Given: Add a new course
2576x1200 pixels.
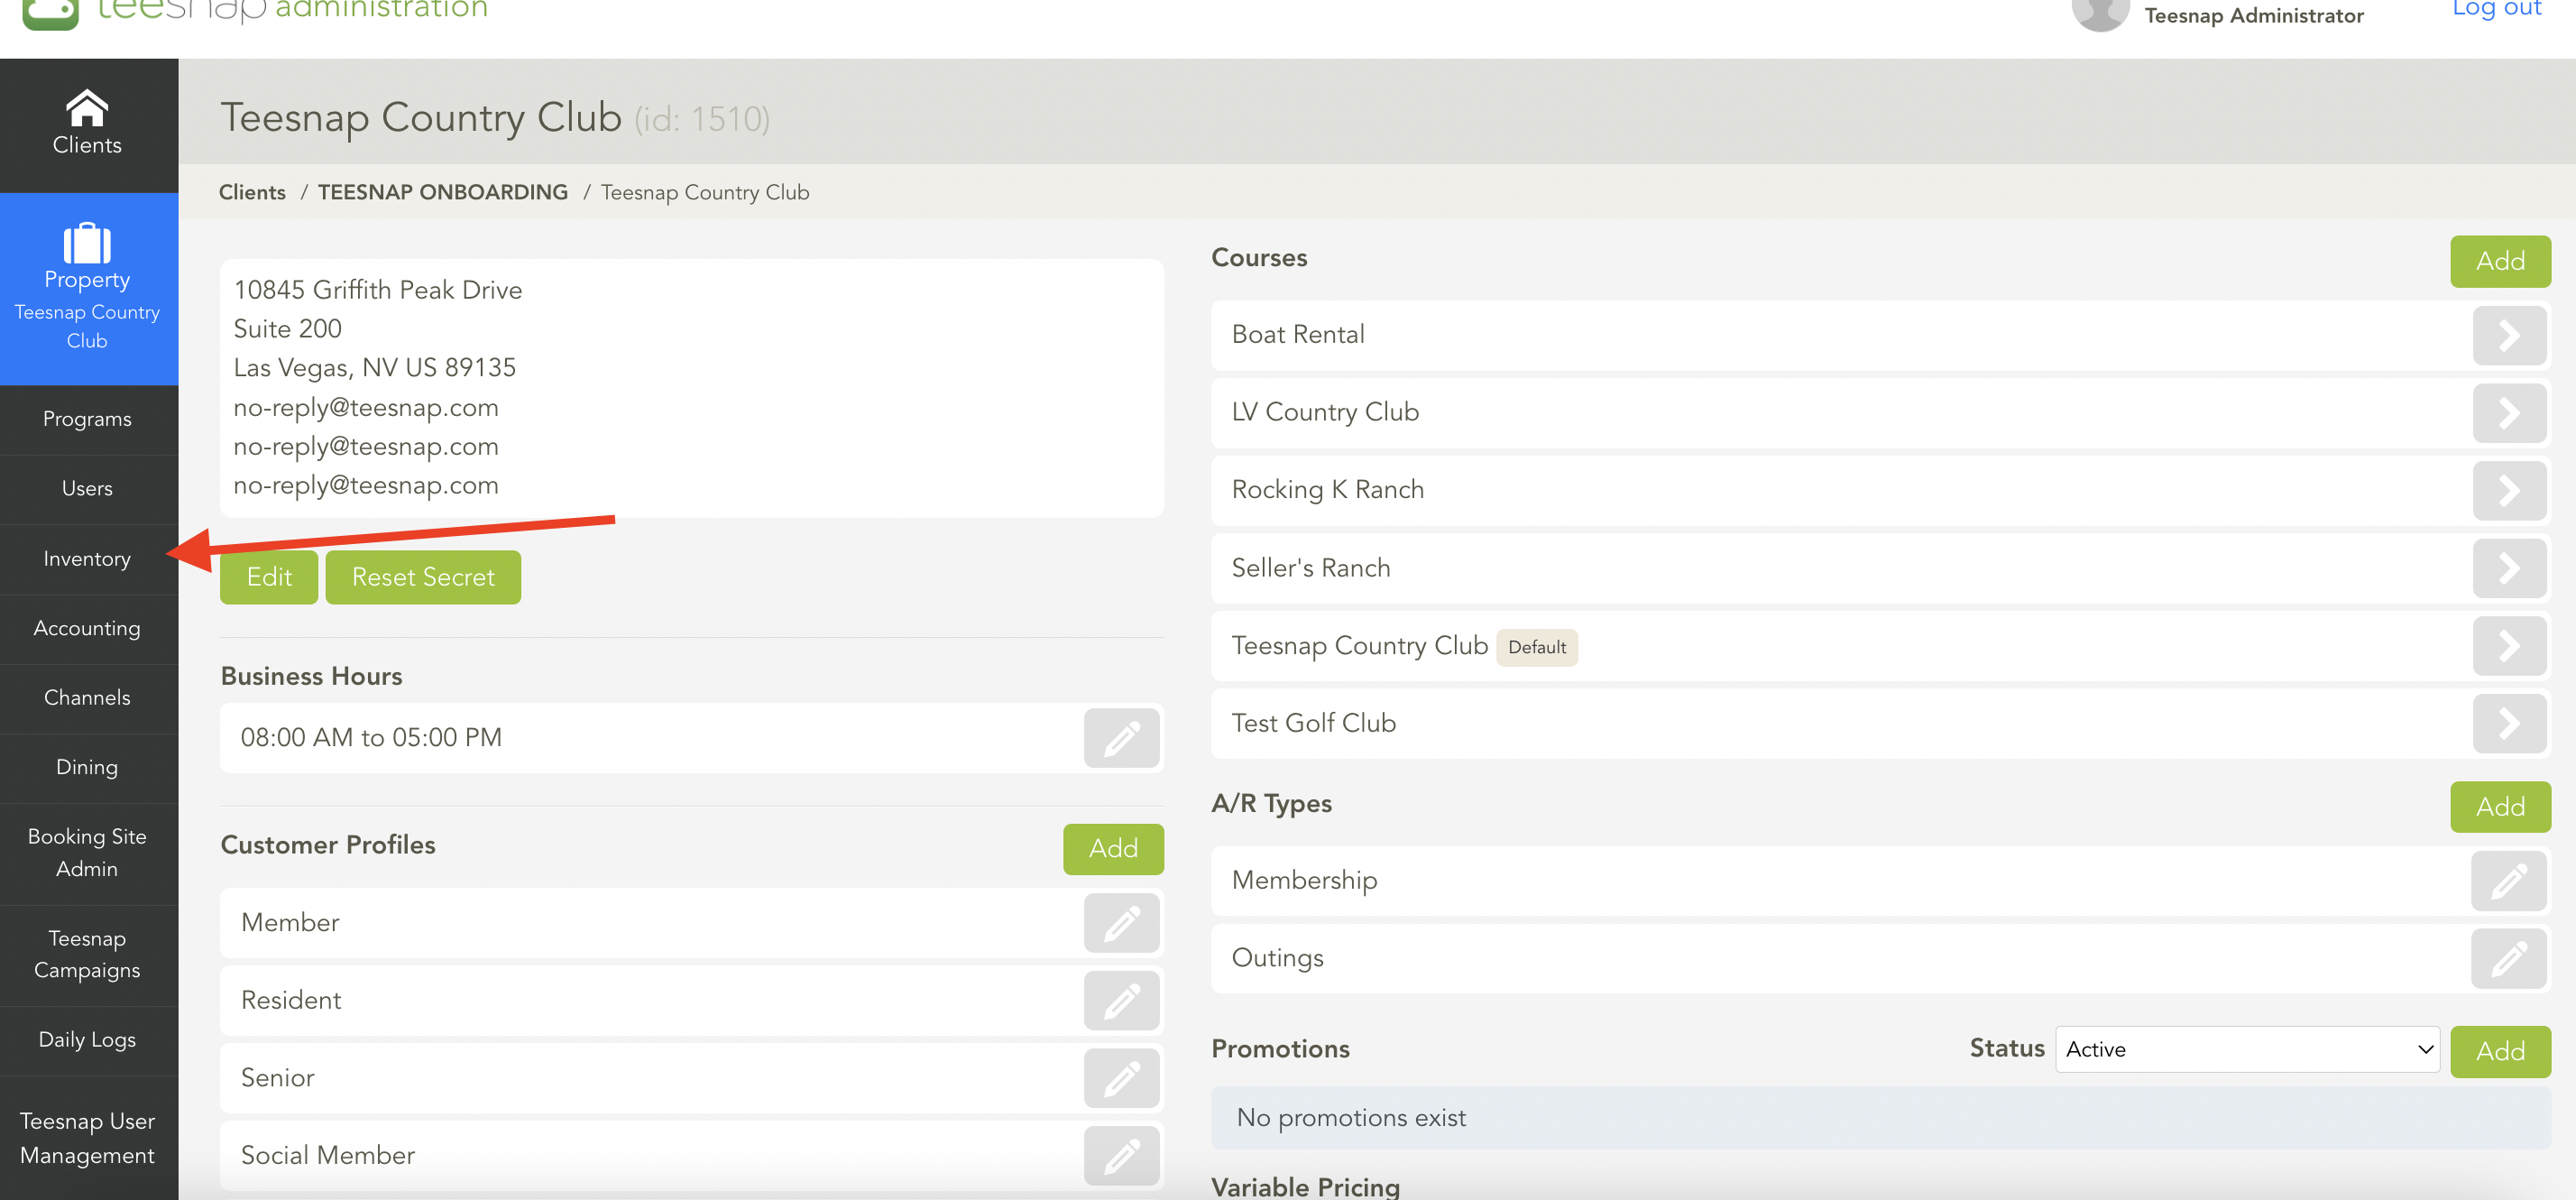Looking at the screenshot, I should click(2500, 261).
